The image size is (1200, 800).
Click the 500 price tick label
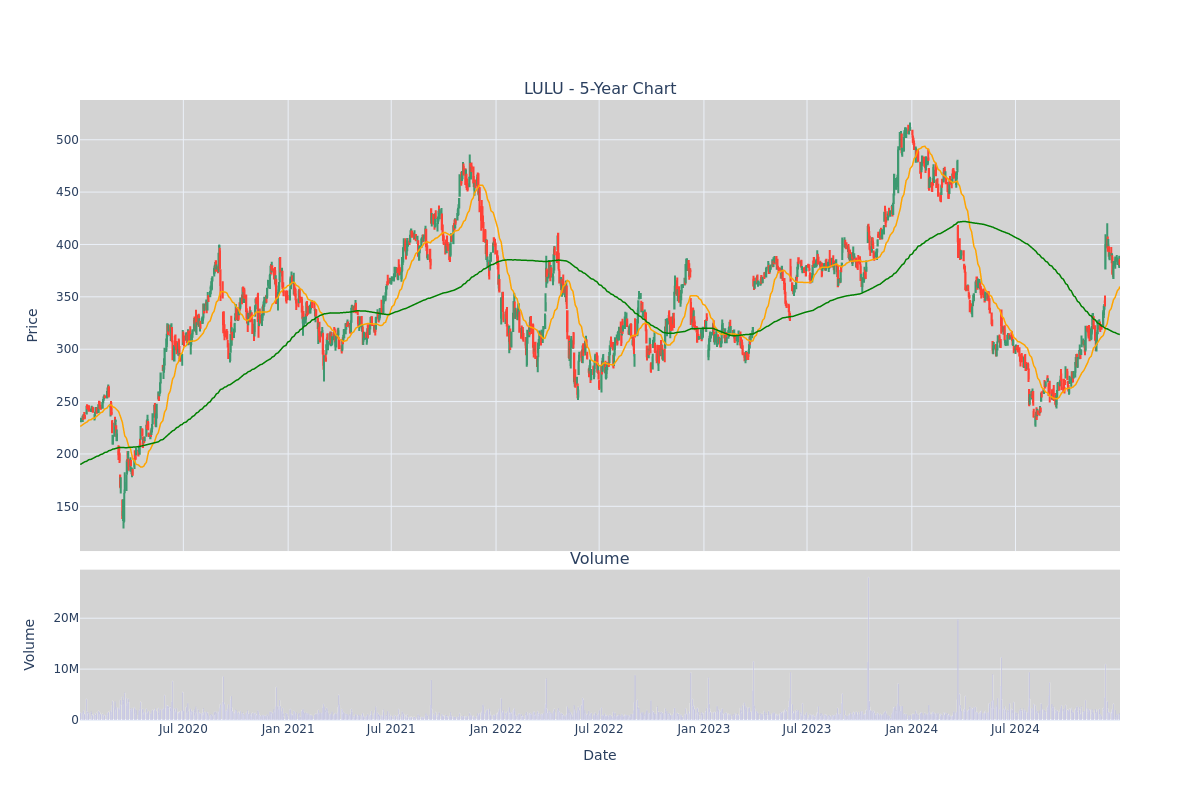(66, 140)
